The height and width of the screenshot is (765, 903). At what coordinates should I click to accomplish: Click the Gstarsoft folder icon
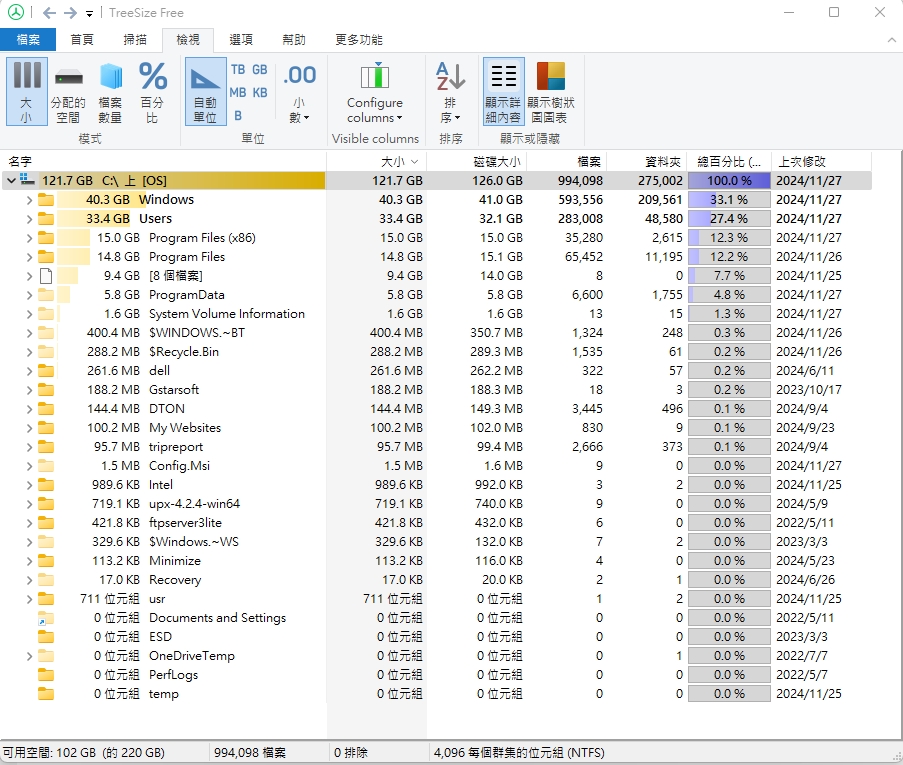click(x=46, y=390)
